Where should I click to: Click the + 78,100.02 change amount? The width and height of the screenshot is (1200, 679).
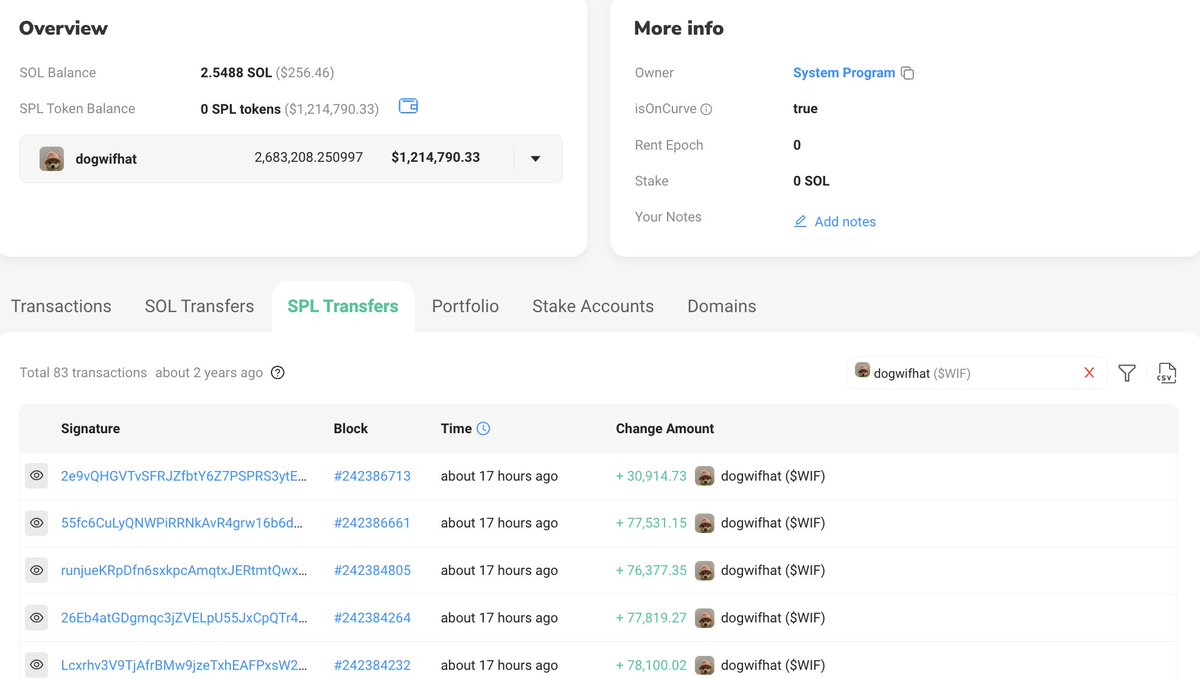click(651, 665)
